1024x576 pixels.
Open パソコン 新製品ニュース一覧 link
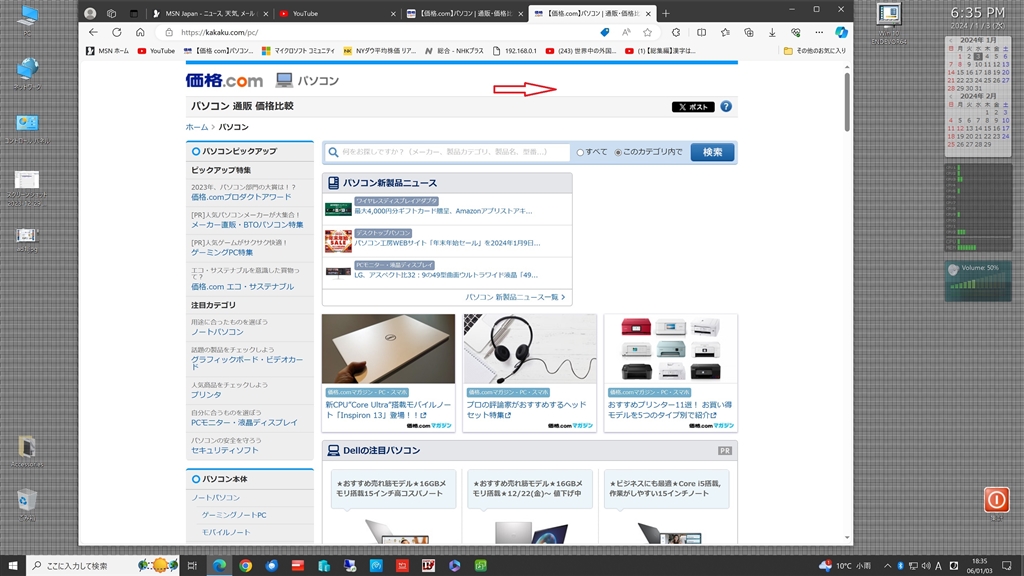coord(515,296)
